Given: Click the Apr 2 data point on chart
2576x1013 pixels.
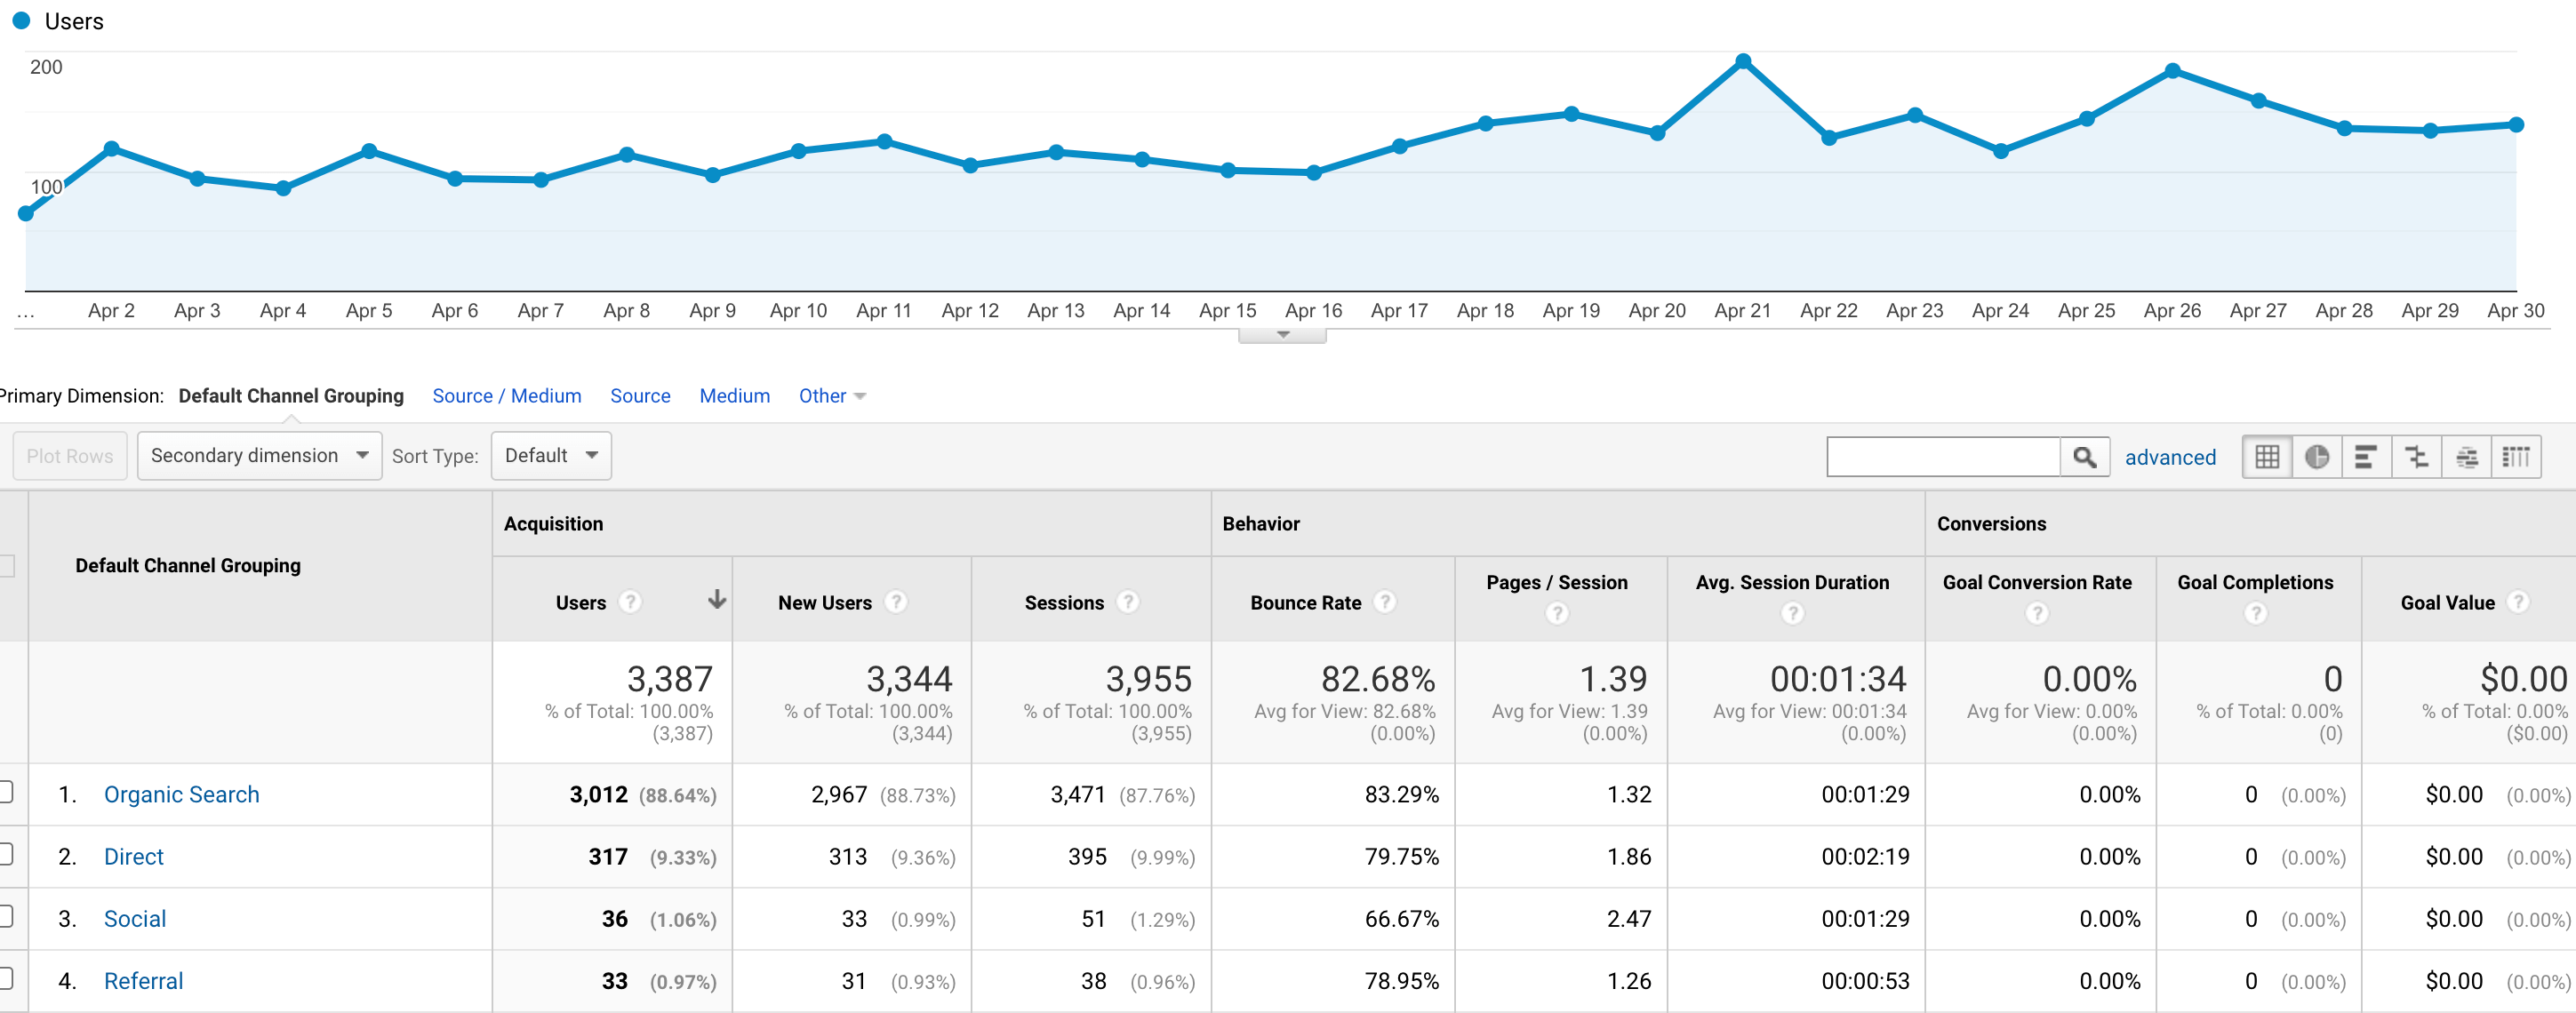Looking at the screenshot, I should click(x=112, y=149).
